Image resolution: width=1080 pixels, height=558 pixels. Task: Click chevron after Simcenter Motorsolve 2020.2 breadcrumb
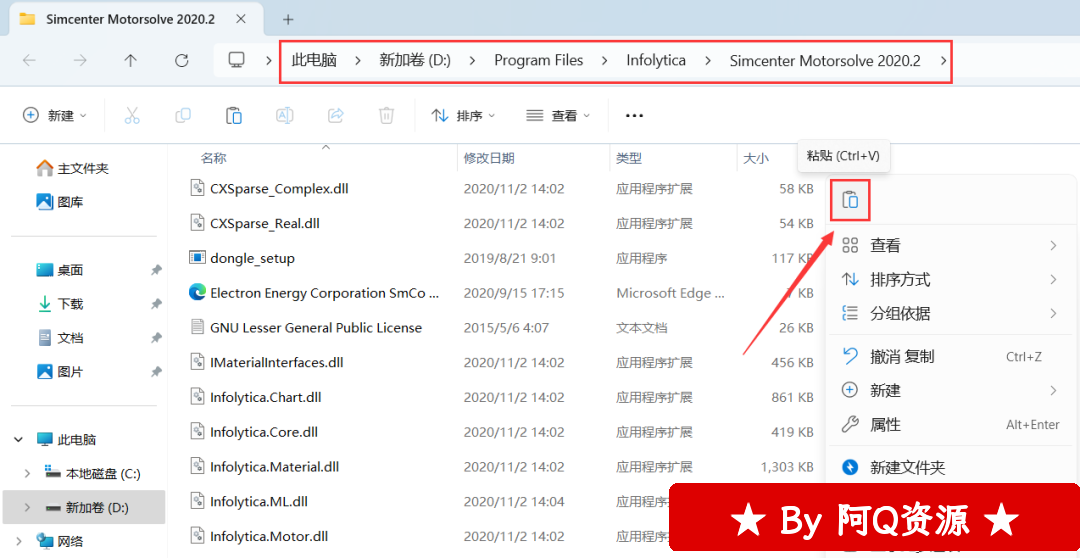(x=943, y=61)
